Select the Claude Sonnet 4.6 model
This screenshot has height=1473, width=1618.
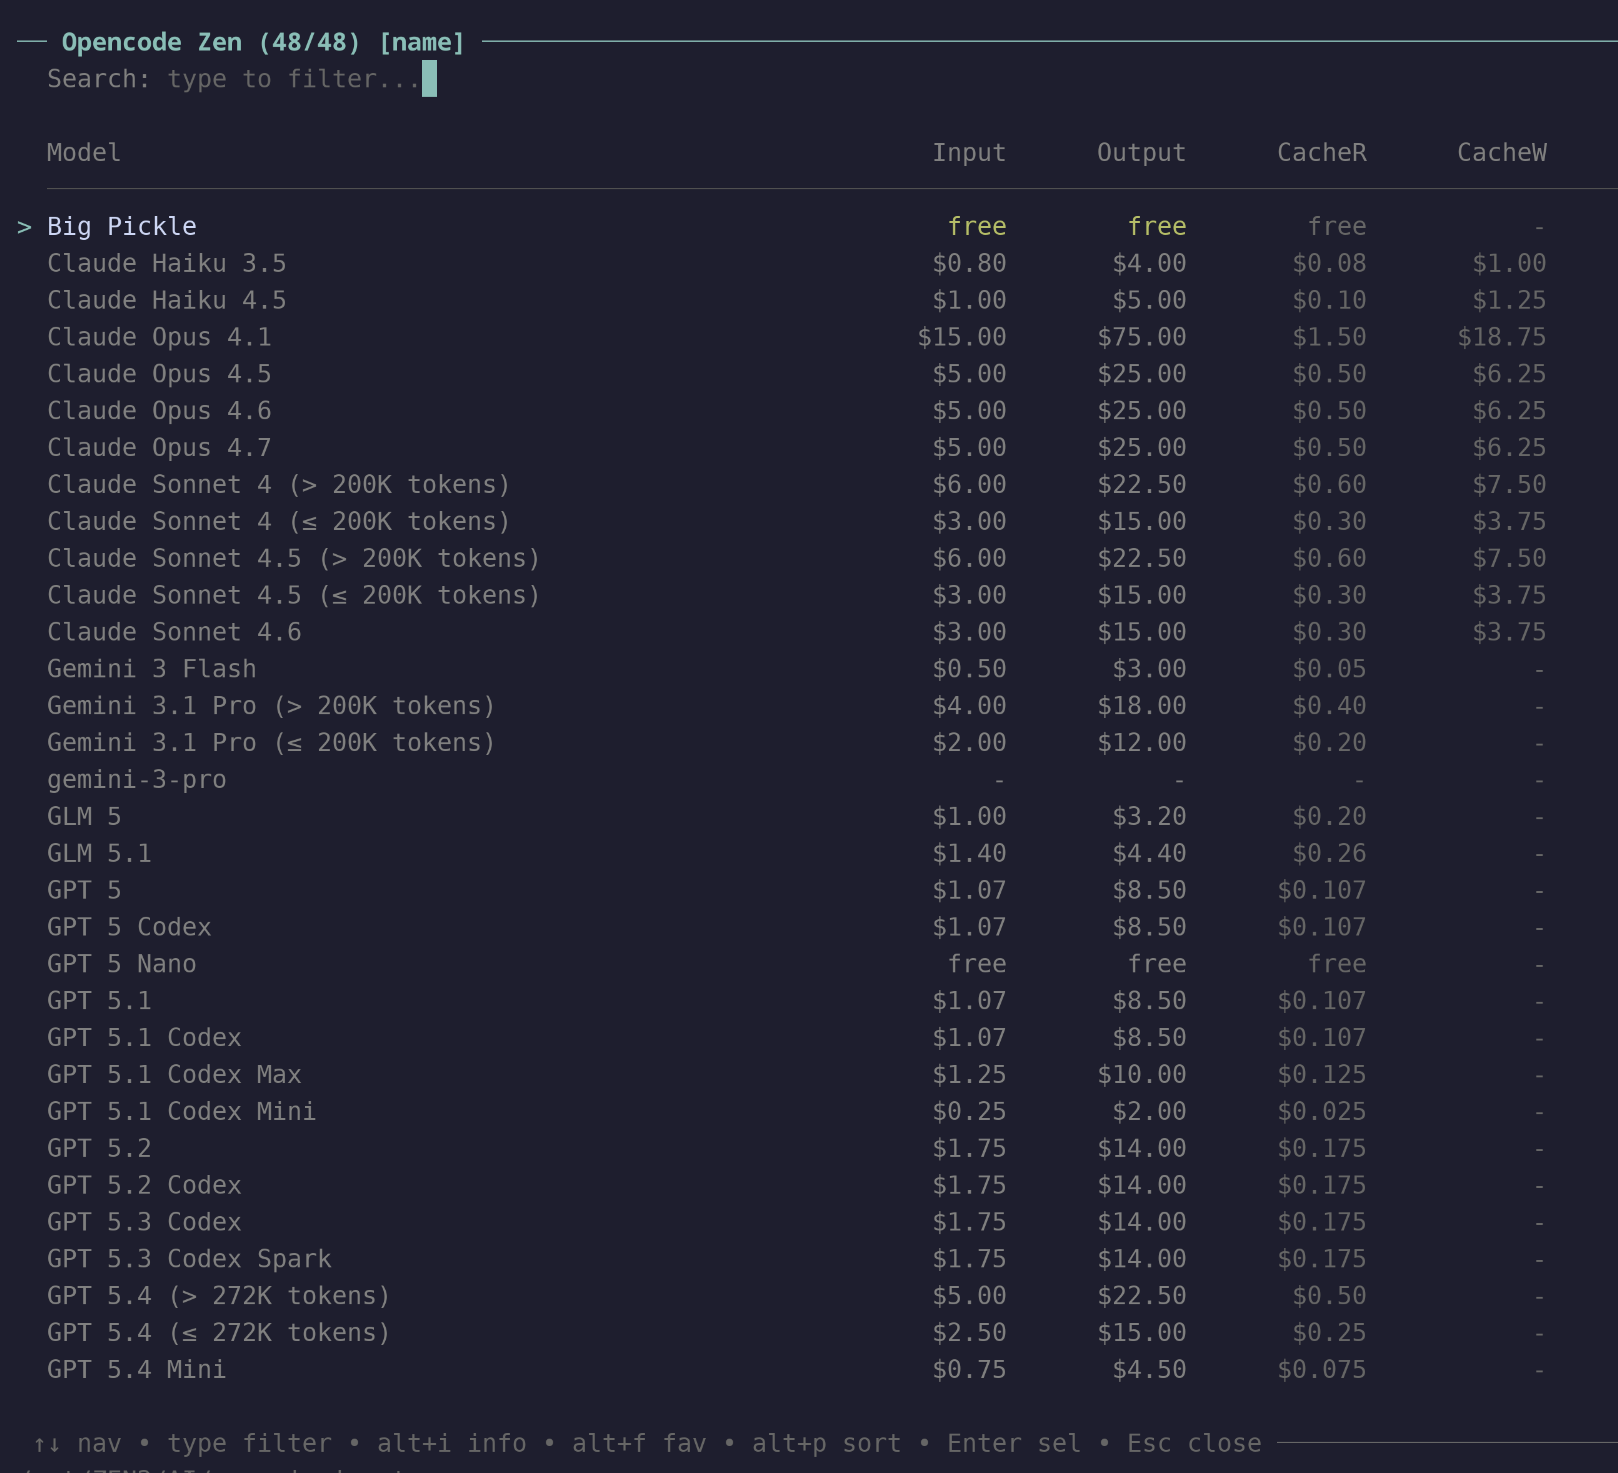(x=796, y=633)
